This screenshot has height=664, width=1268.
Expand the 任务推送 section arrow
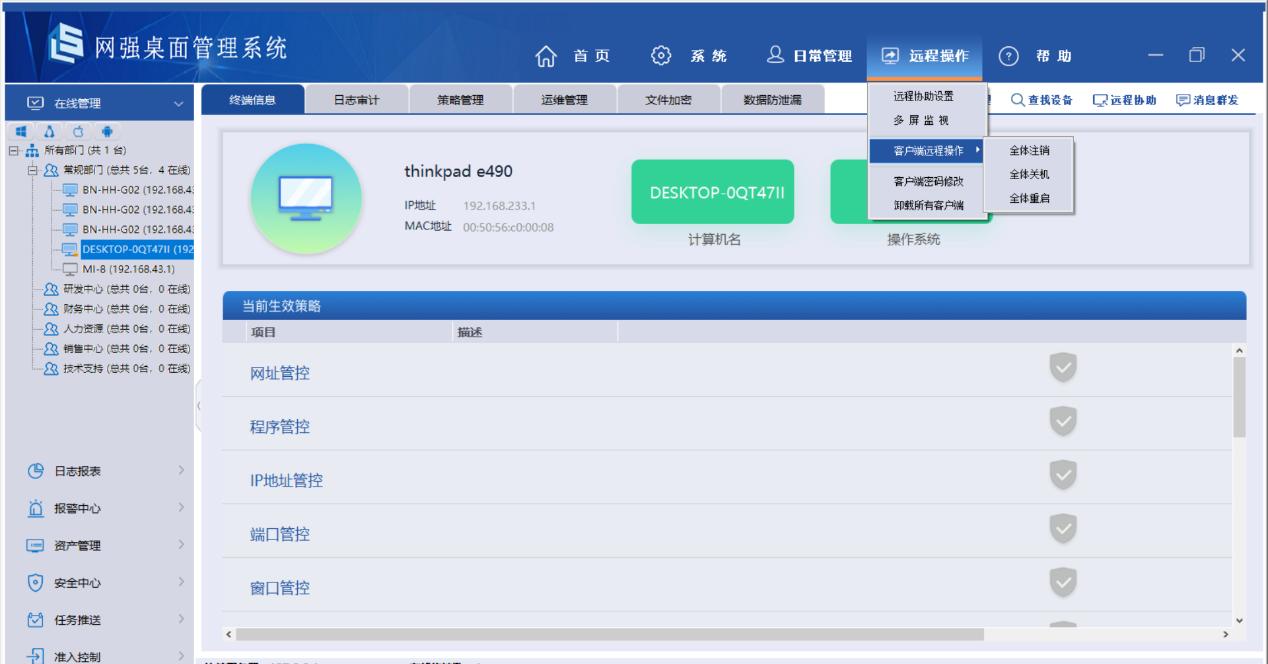point(180,620)
